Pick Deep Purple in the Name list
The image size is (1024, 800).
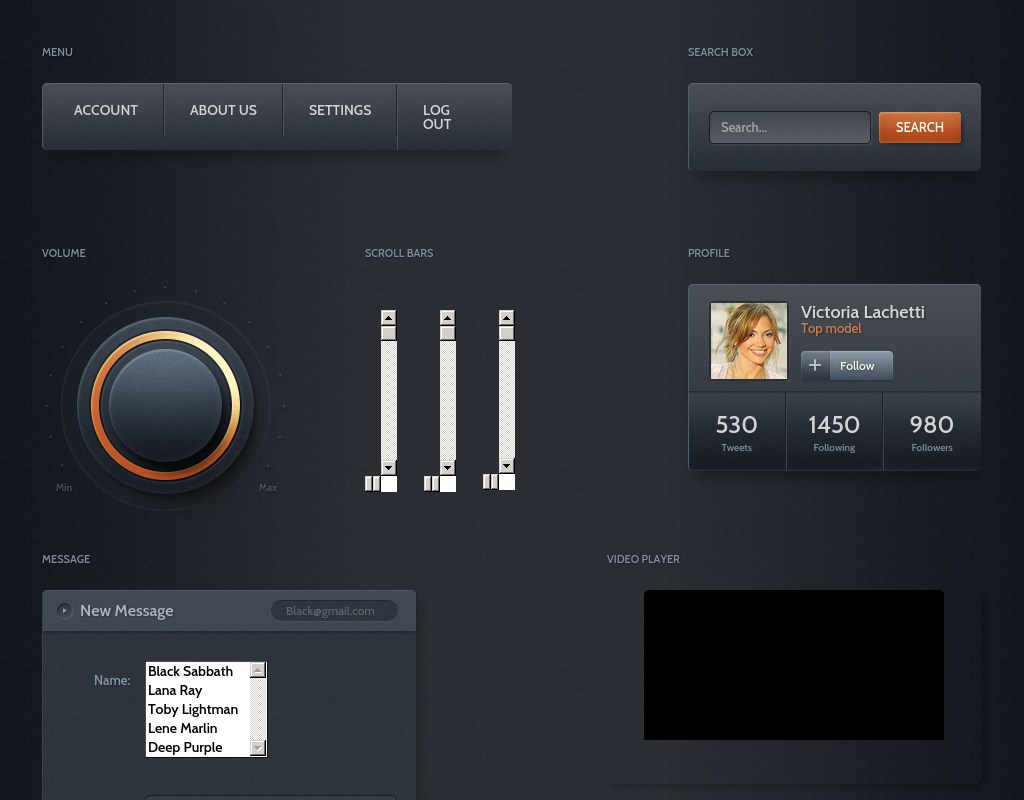185,747
